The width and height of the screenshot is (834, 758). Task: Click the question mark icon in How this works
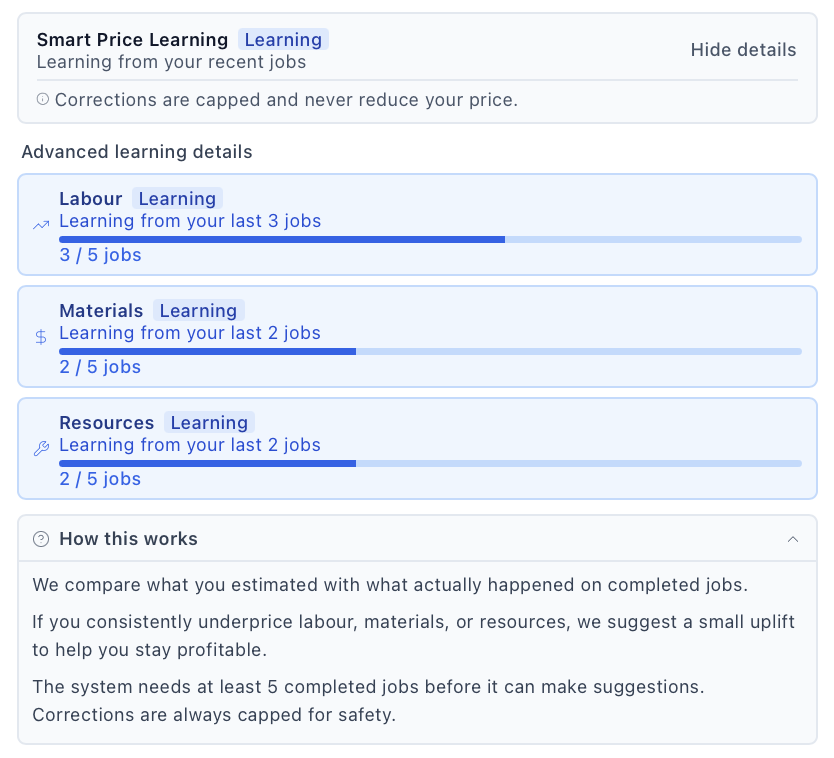click(x=41, y=538)
